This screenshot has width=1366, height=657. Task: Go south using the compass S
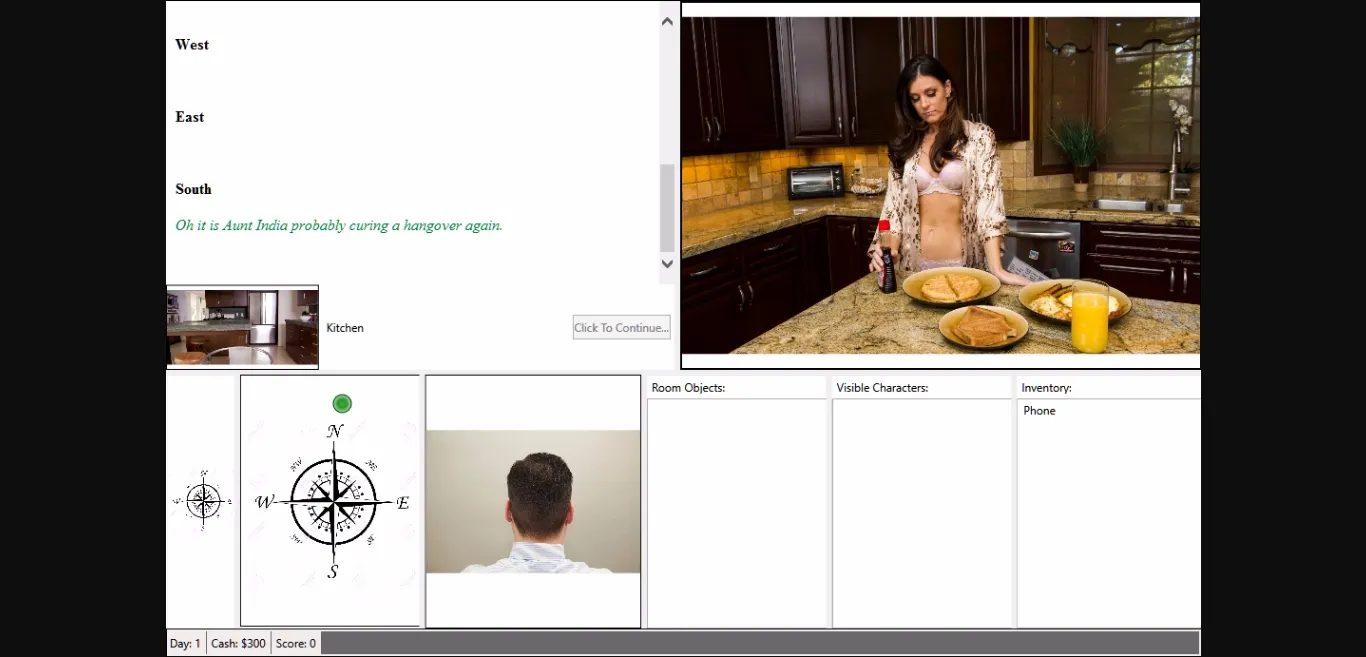[333, 572]
